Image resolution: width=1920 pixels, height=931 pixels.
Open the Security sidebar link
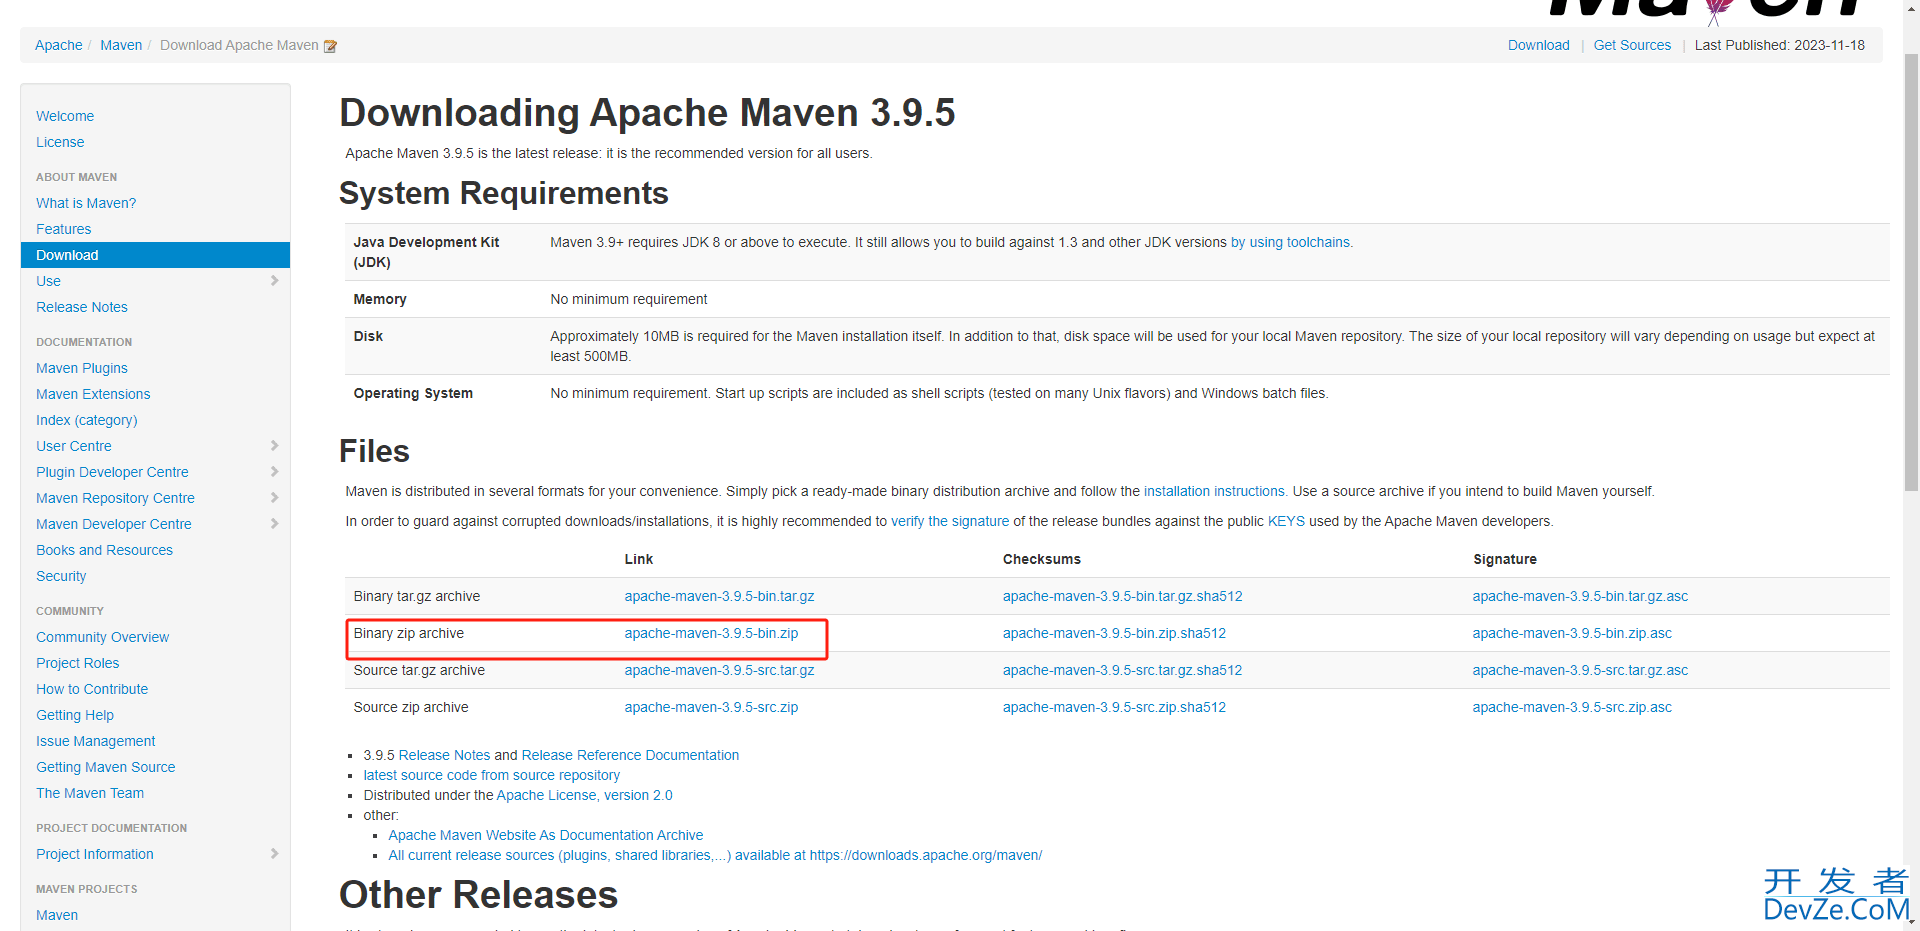coord(61,576)
